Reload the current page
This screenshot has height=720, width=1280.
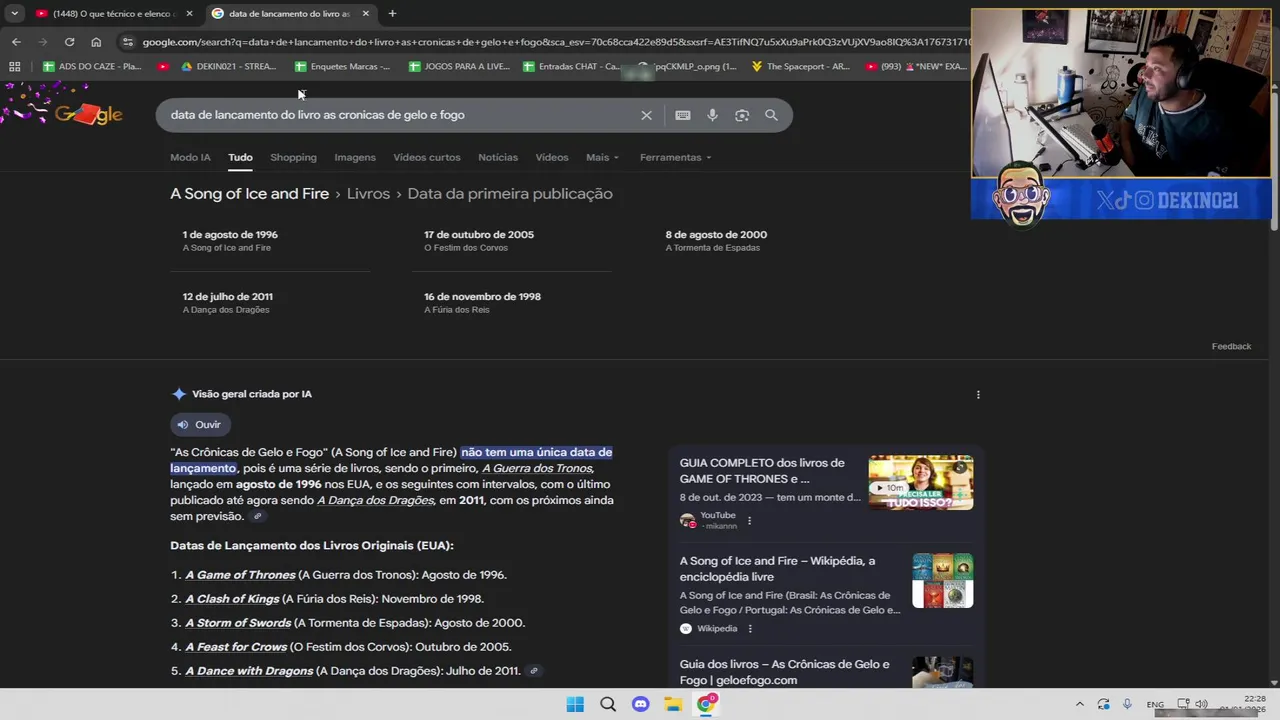click(x=69, y=42)
